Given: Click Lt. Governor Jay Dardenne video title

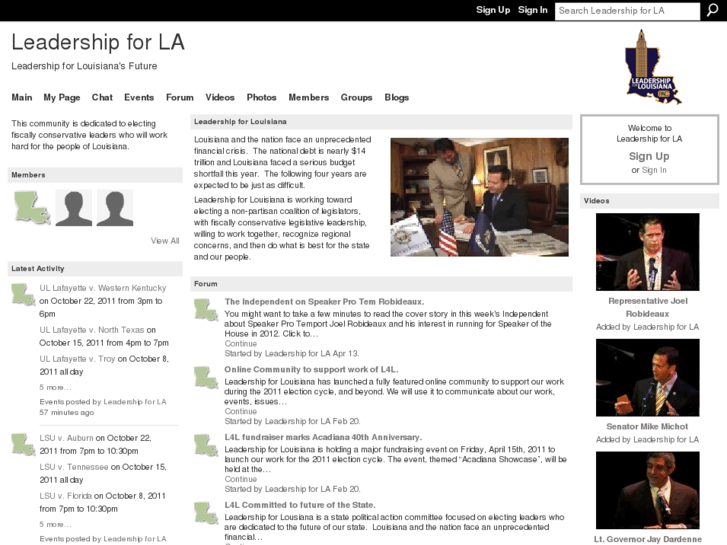Looking at the screenshot, I should 648,539.
